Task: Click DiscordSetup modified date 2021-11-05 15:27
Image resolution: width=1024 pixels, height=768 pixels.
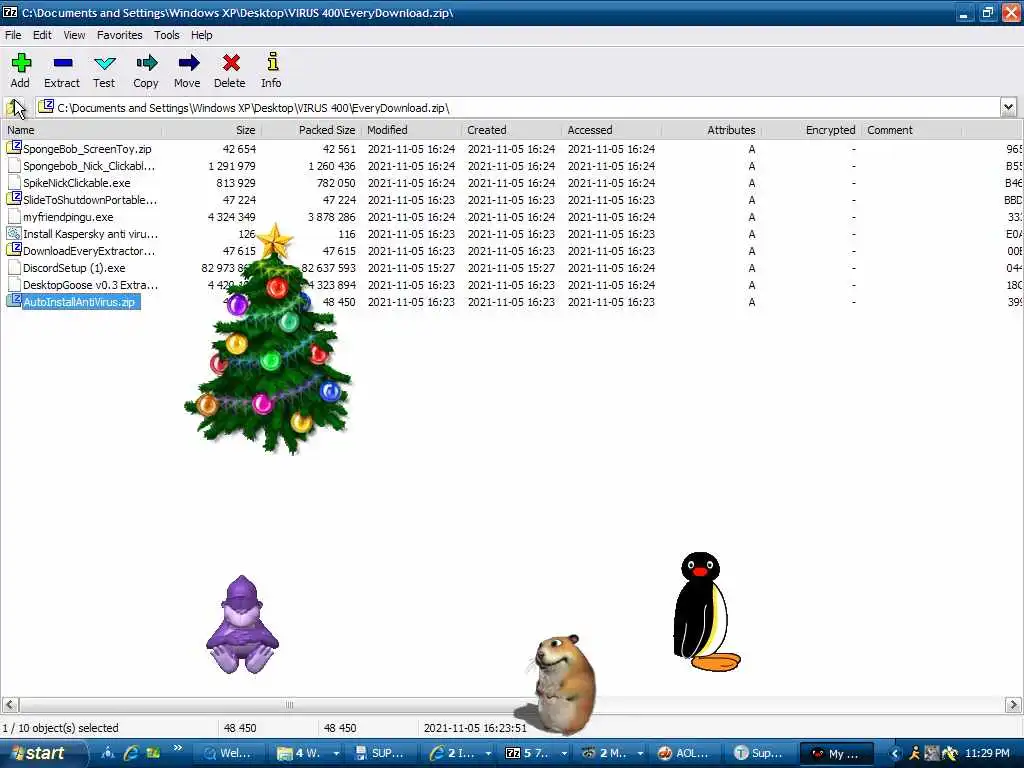Action: (411, 268)
